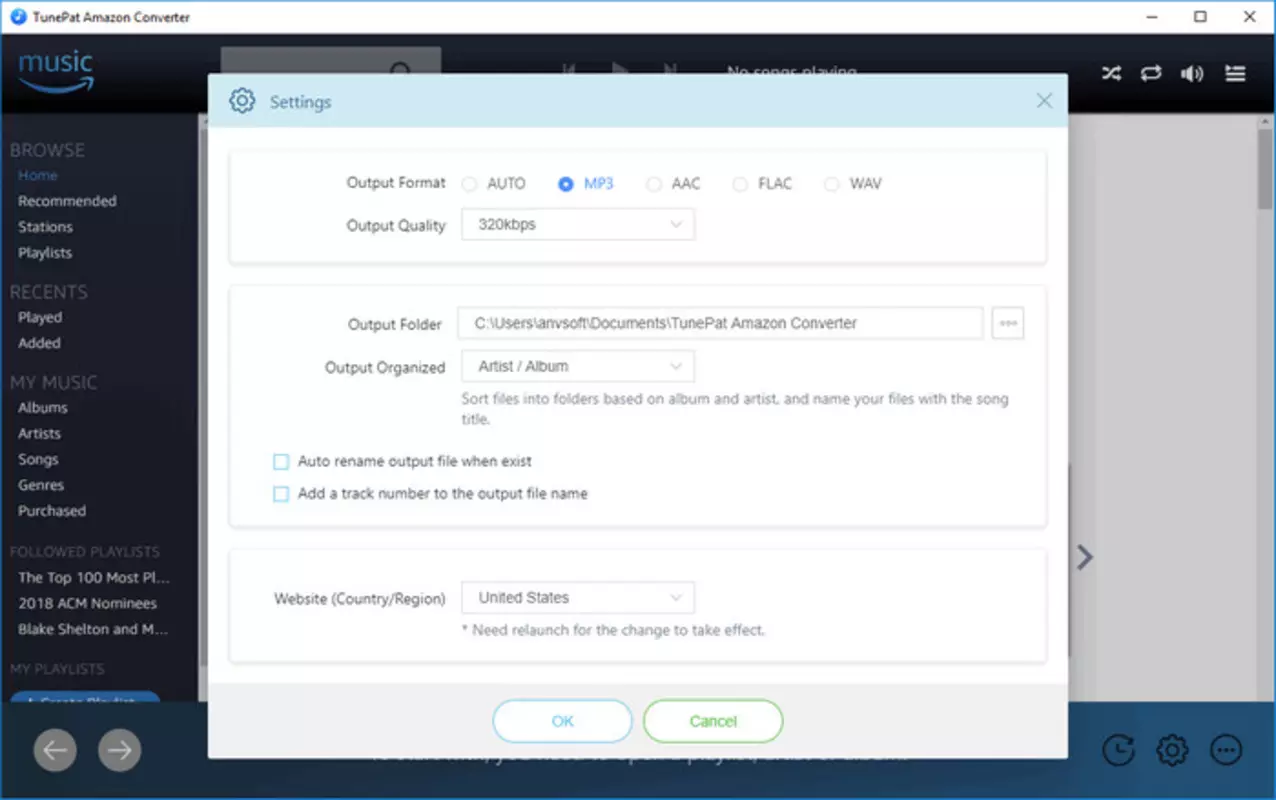Image resolution: width=1276 pixels, height=800 pixels.
Task: Click the Cancel button
Action: pyautogui.click(x=713, y=721)
